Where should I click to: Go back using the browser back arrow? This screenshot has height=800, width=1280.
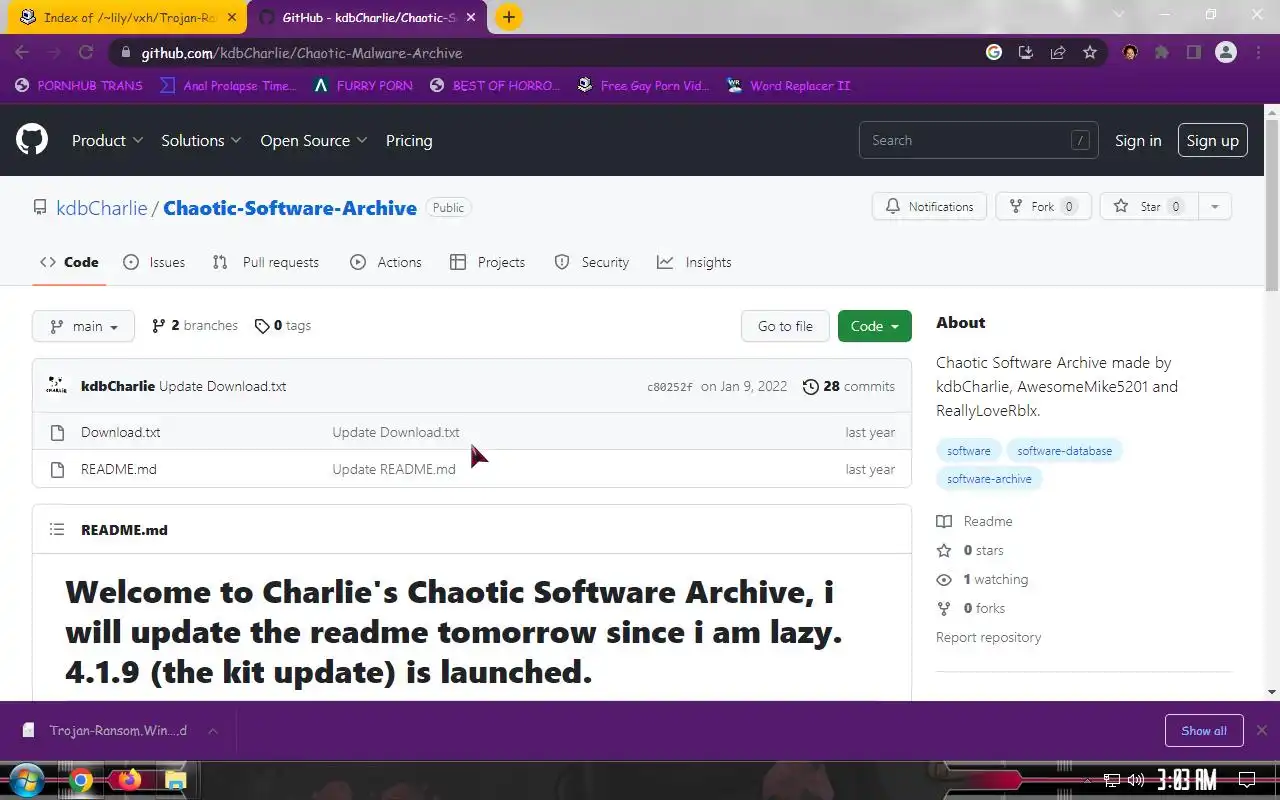(x=22, y=53)
